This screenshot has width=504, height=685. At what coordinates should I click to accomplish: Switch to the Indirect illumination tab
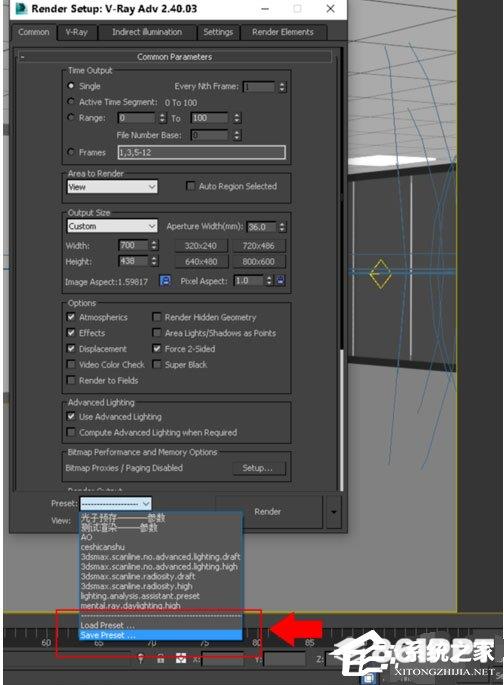coord(147,32)
